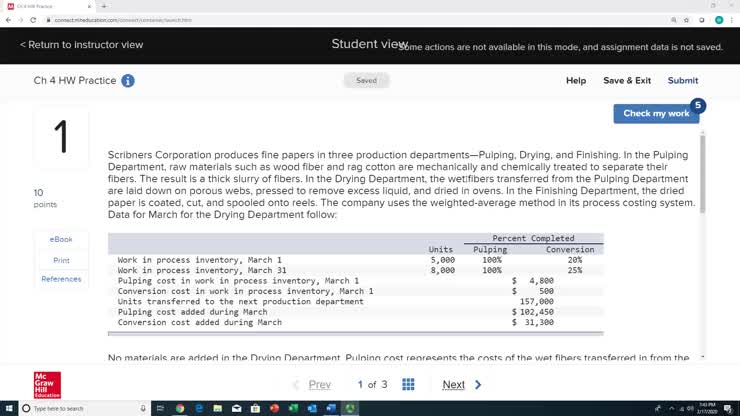740x416 pixels.
Task: Click Save & Exit
Action: (x=627, y=81)
